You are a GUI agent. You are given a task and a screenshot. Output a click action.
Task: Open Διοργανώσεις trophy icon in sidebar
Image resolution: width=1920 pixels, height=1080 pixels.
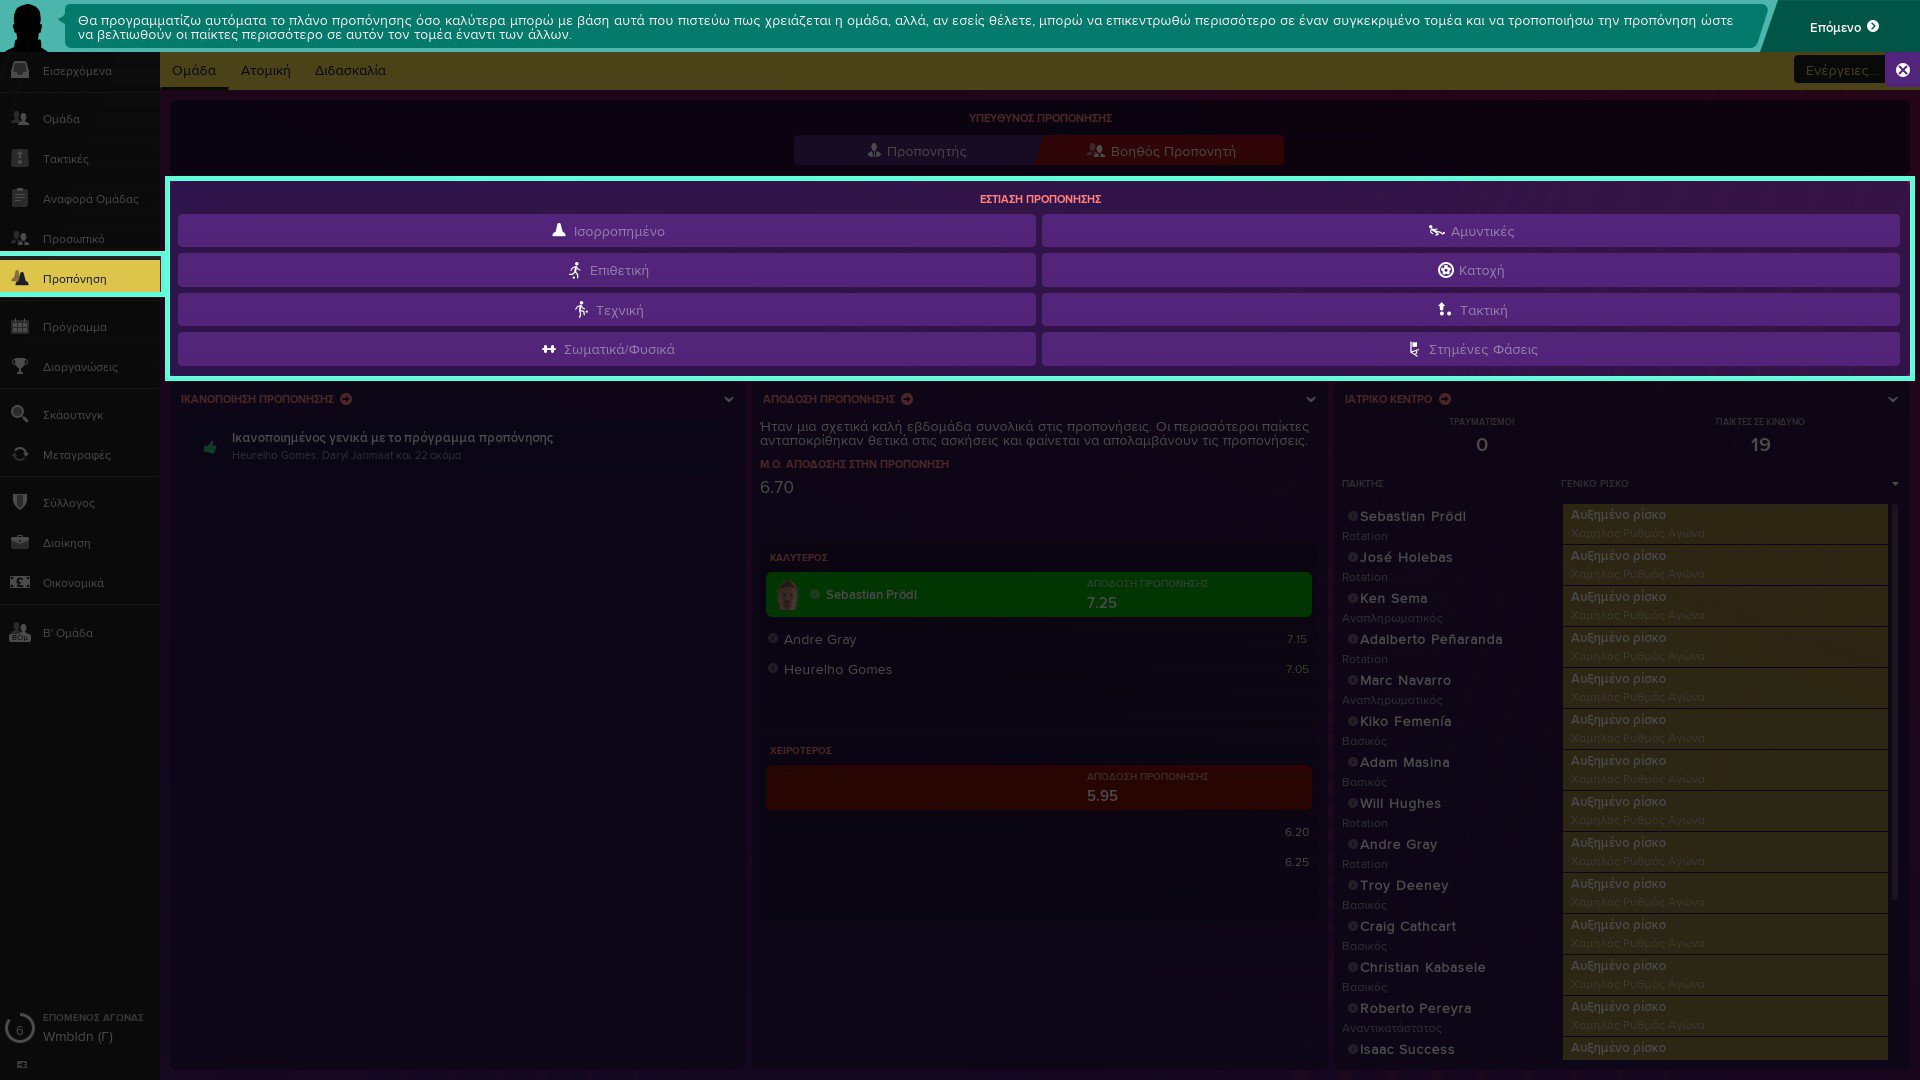coord(20,366)
